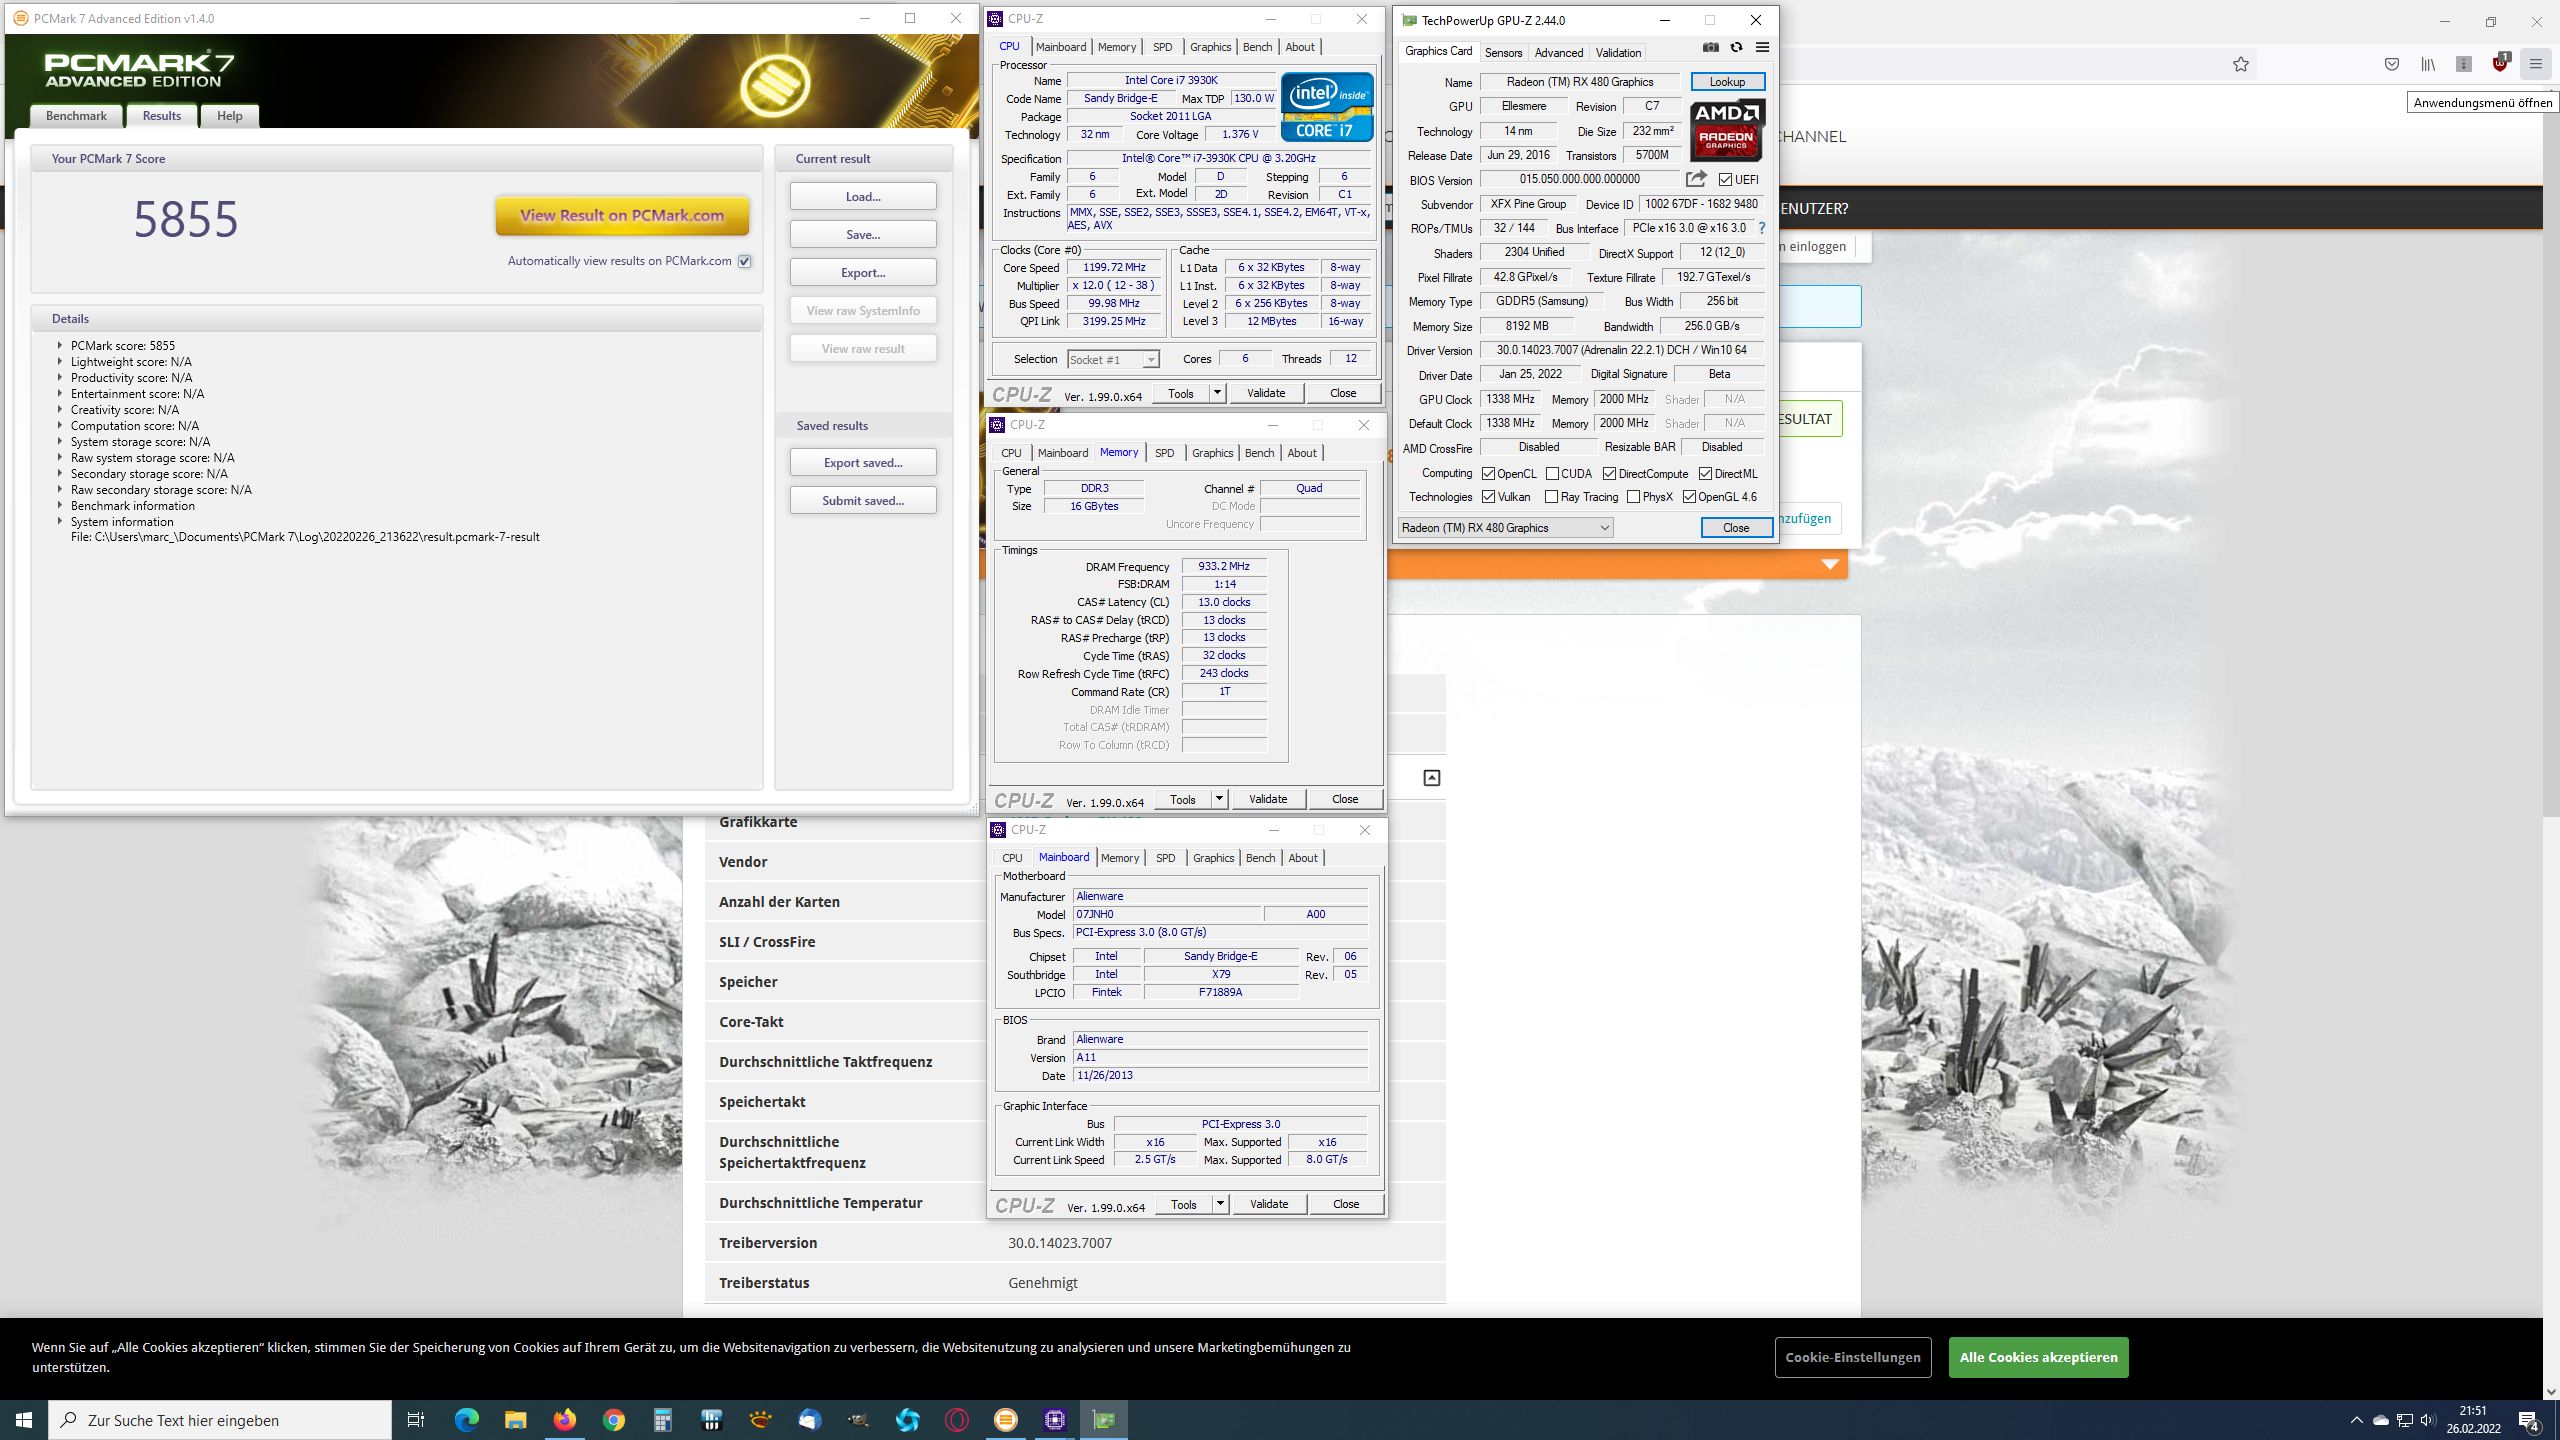Screen dimensions: 2560x1440
Task: Open the Calculator from the taskbar
Action: (662, 1420)
